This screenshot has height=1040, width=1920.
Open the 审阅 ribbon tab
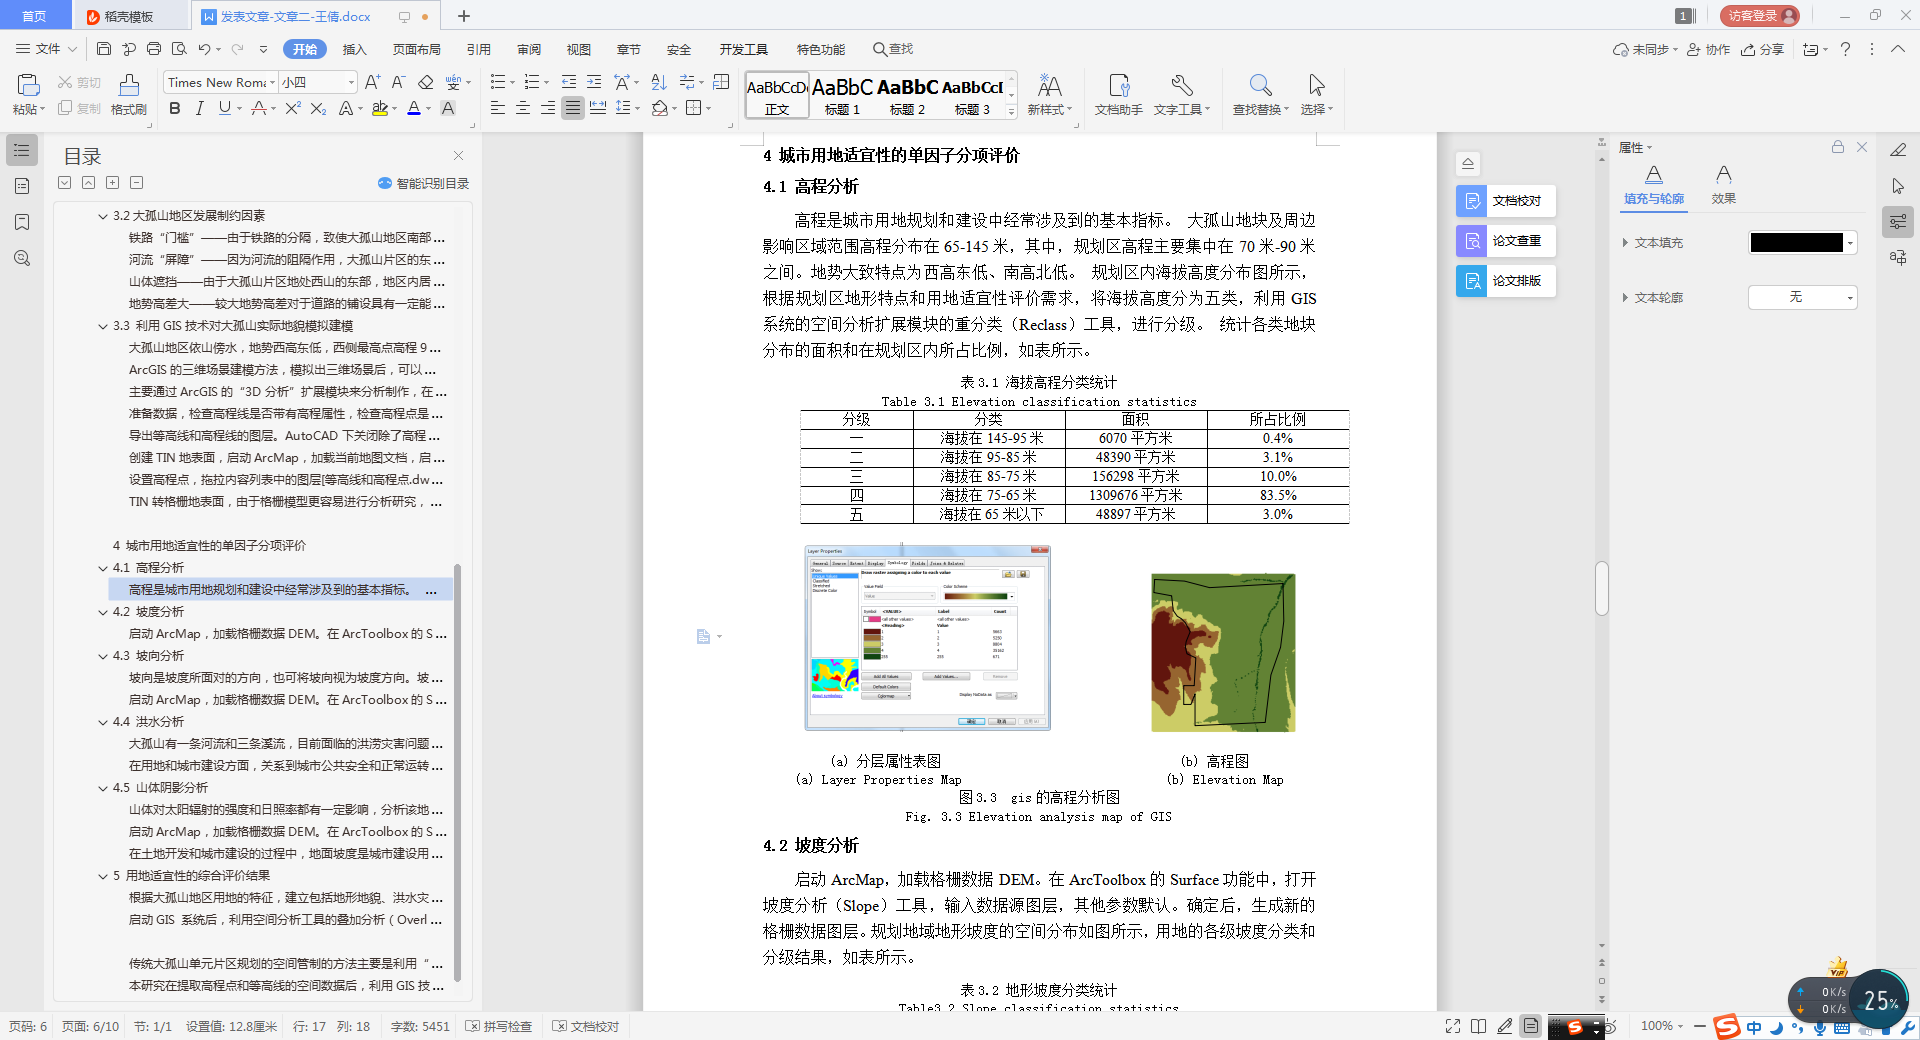coord(529,49)
